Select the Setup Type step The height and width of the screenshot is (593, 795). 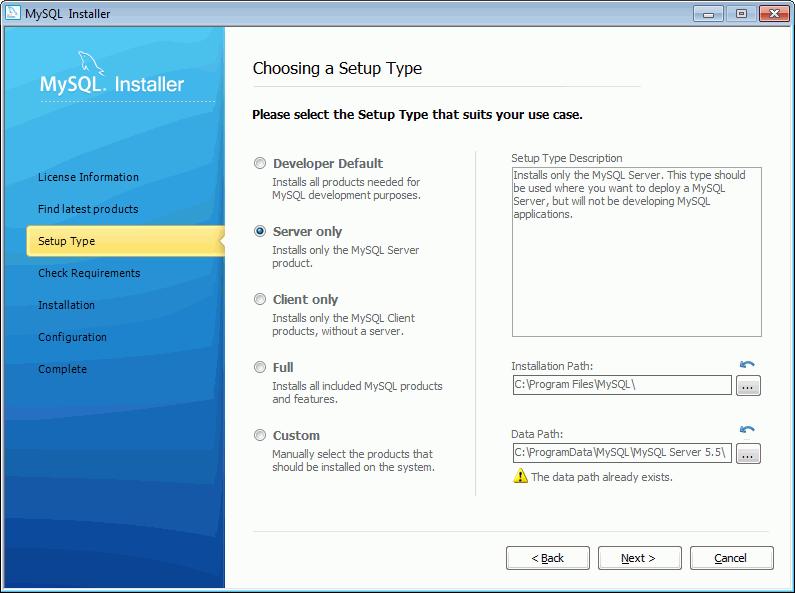point(125,241)
